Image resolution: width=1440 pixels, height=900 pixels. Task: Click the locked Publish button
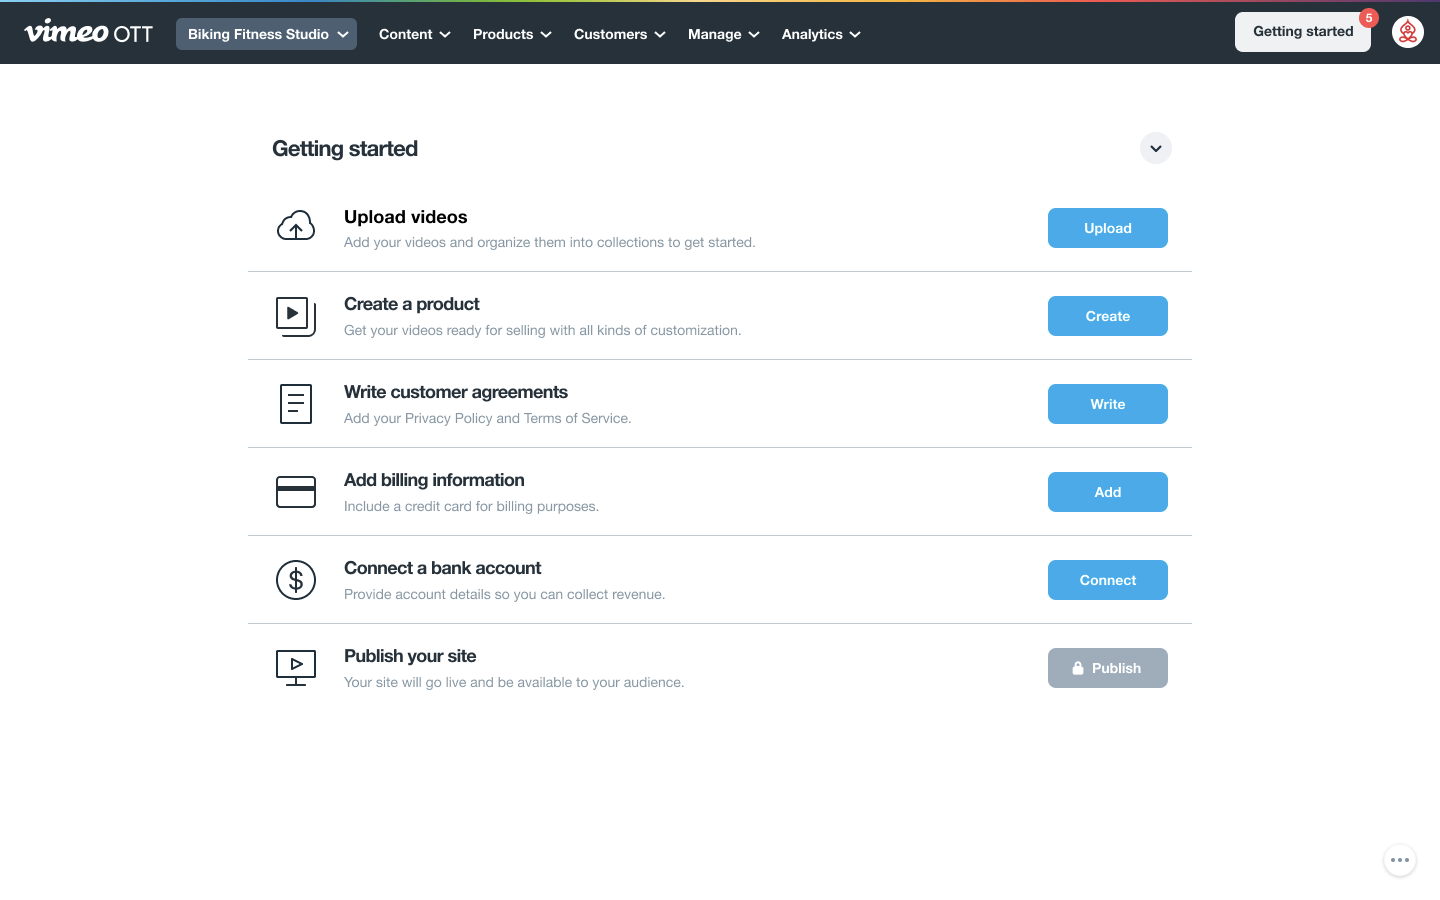pos(1107,668)
